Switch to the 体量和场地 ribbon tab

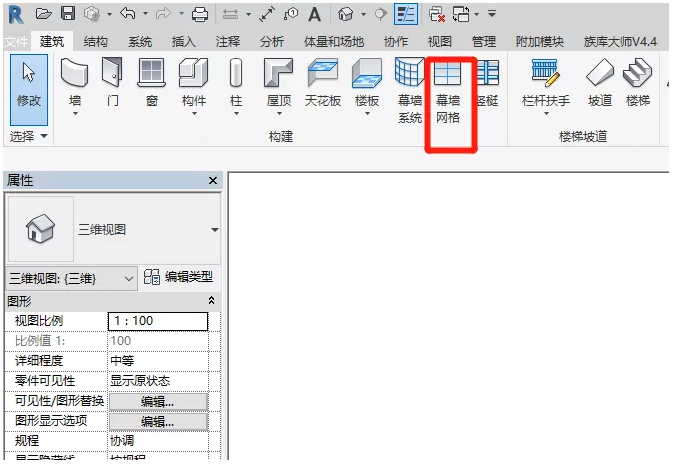[334, 42]
